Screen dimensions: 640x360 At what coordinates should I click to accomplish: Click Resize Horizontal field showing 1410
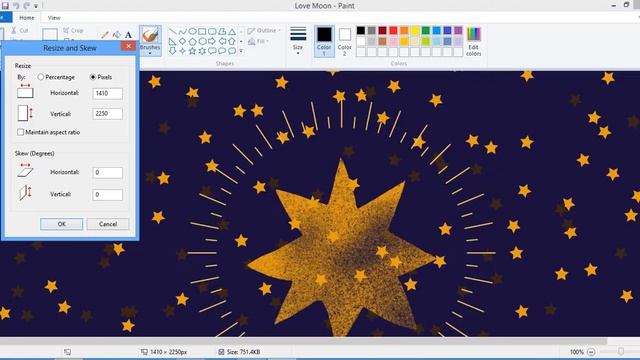[107, 93]
